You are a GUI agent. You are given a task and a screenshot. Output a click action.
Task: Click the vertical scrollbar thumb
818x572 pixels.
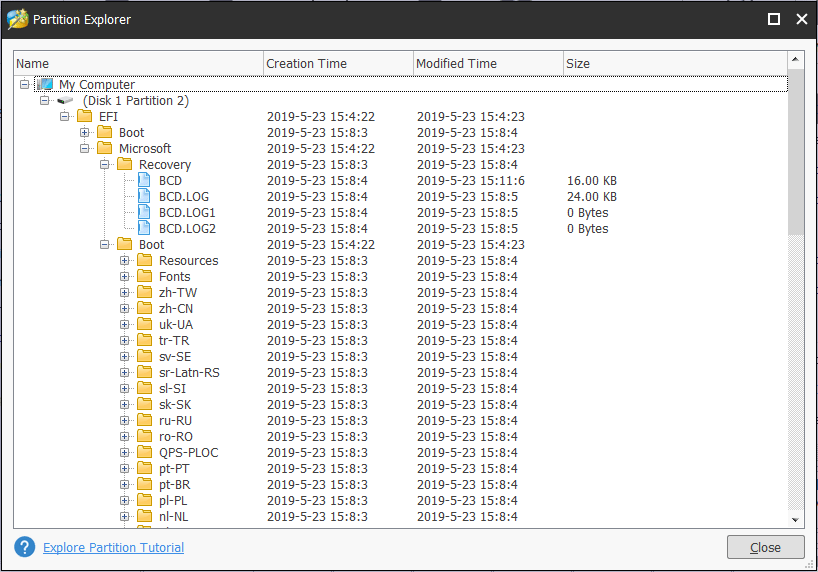tap(795, 151)
